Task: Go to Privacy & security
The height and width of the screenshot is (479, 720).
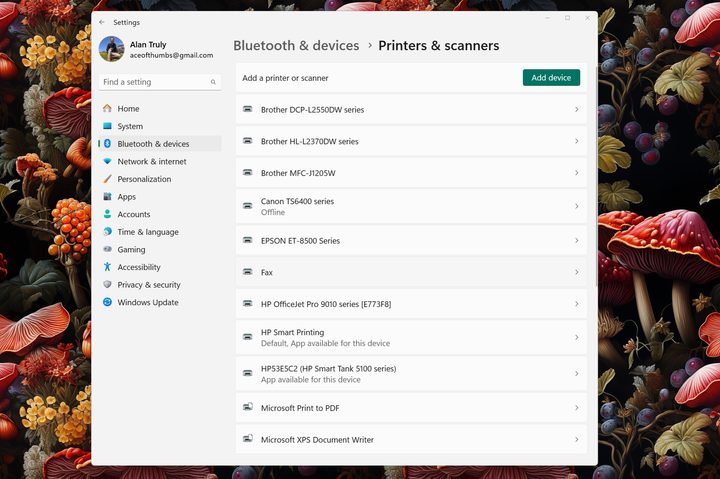Action: pyautogui.click(x=160, y=284)
